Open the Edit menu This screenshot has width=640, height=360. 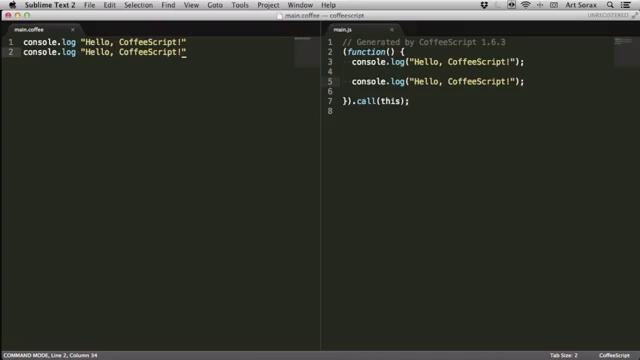[x=109, y=5]
